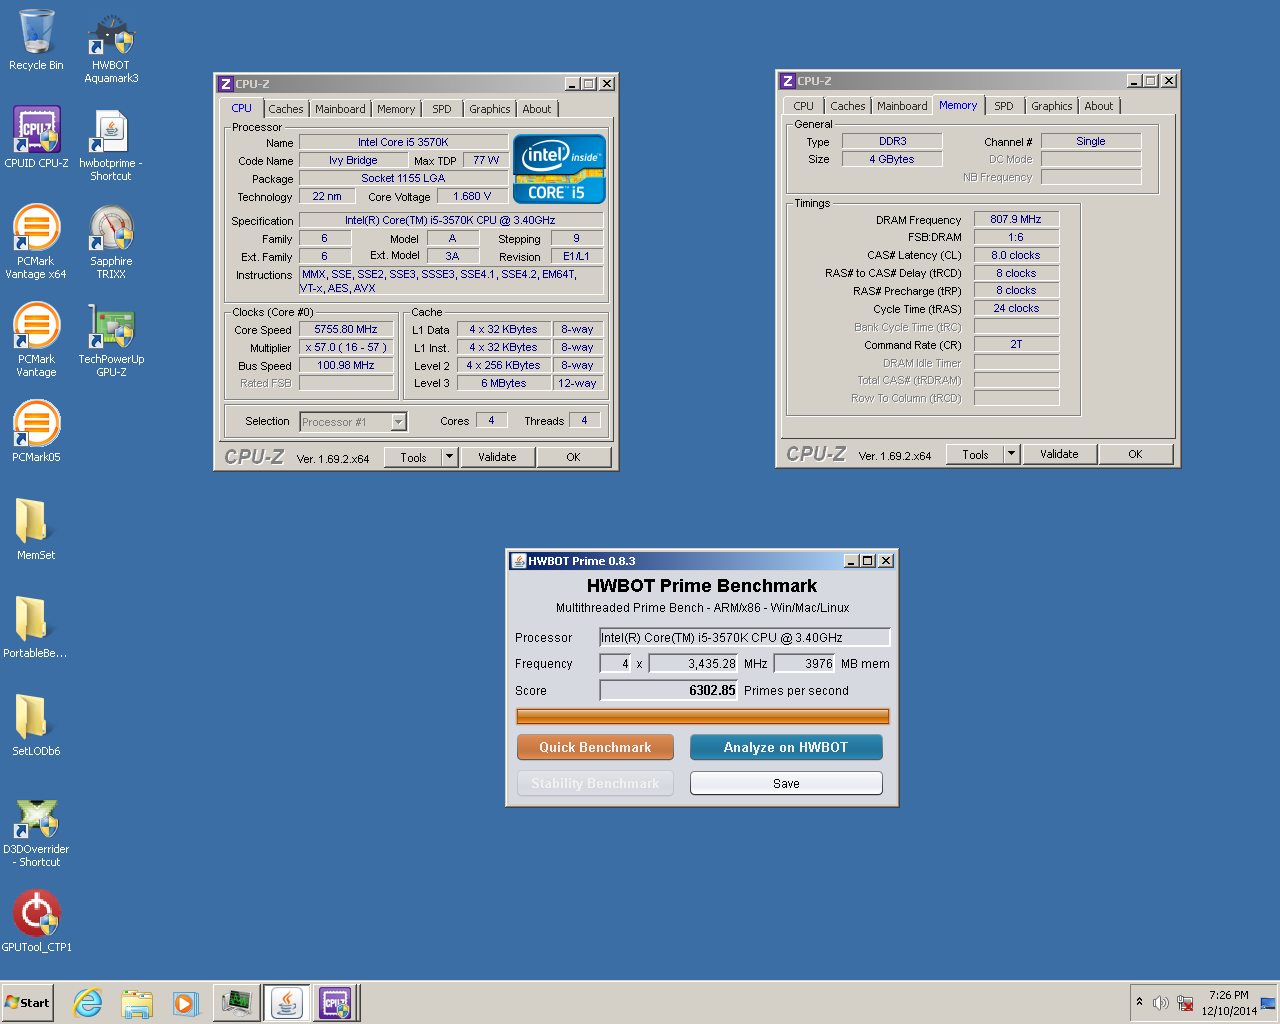
Task: Click the memory field showing 3976
Action: pos(805,663)
